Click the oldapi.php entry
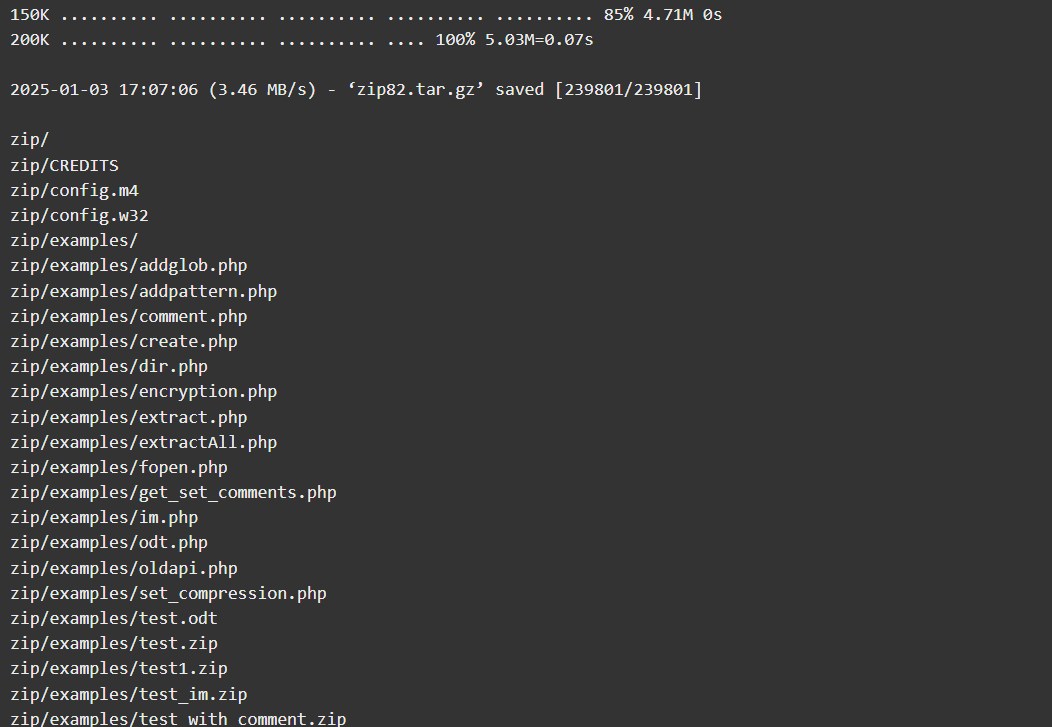This screenshot has width=1052, height=727. [x=124, y=568]
